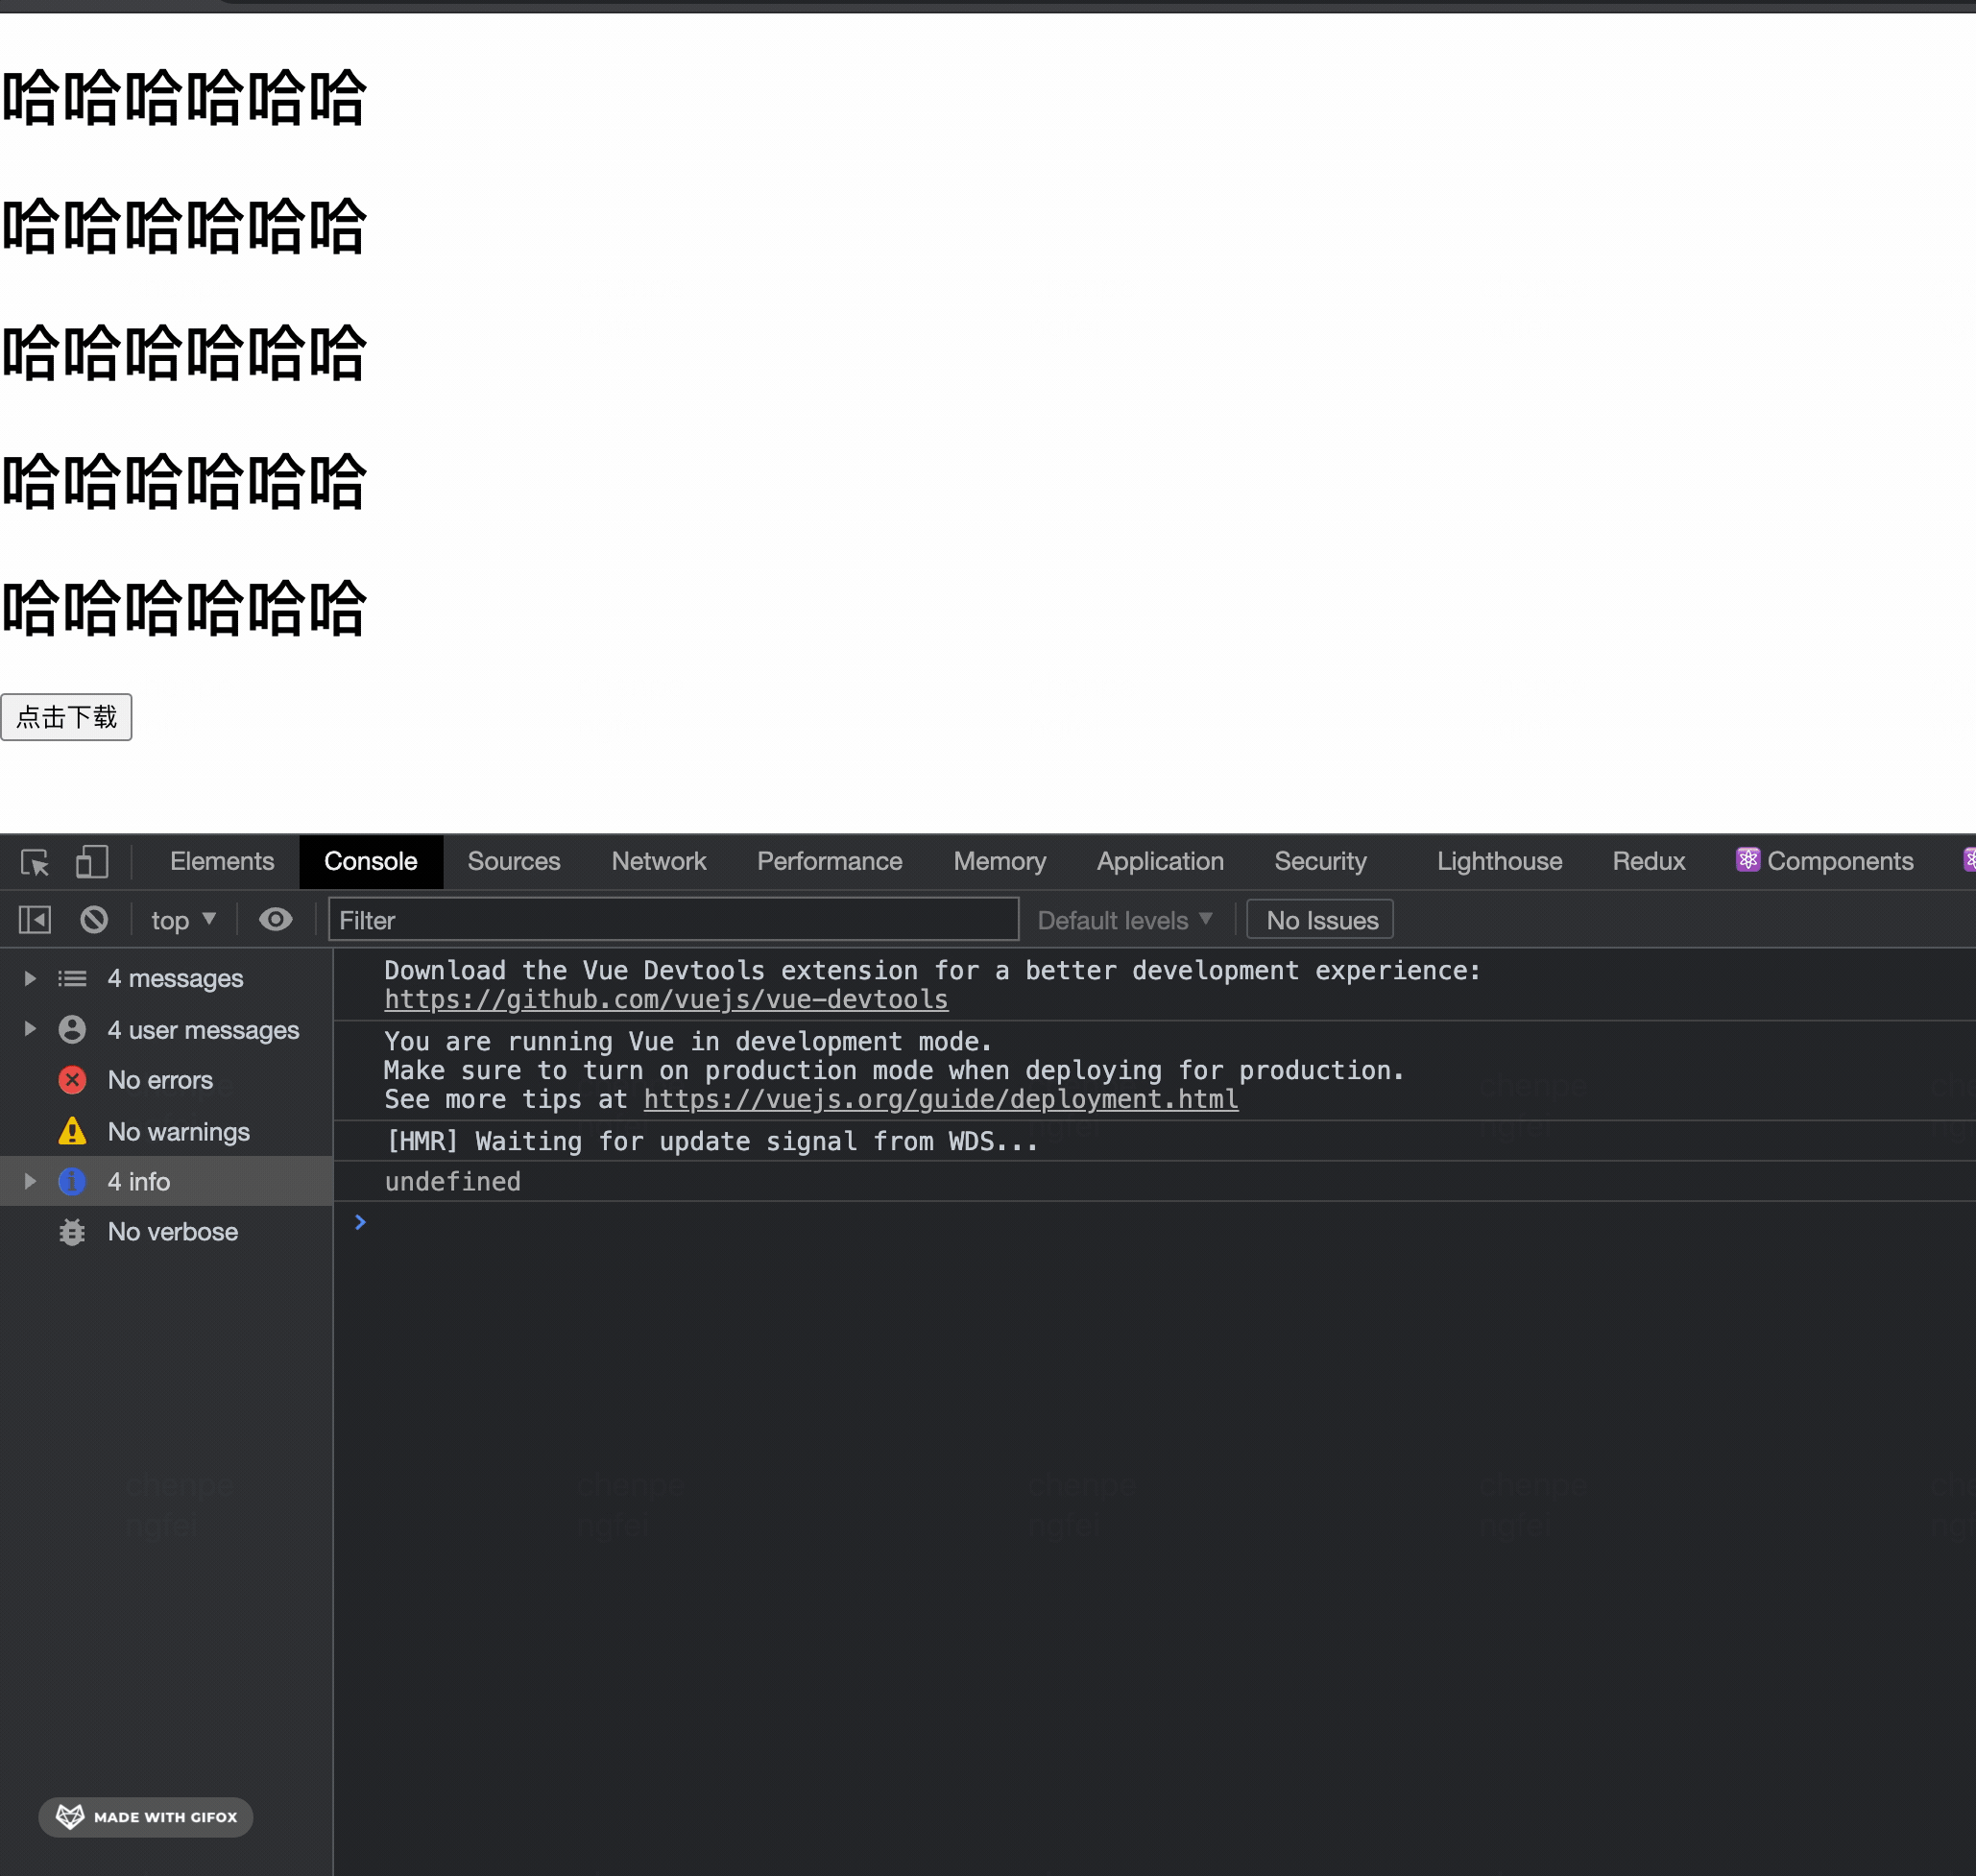Click the inspect element icon

(34, 860)
